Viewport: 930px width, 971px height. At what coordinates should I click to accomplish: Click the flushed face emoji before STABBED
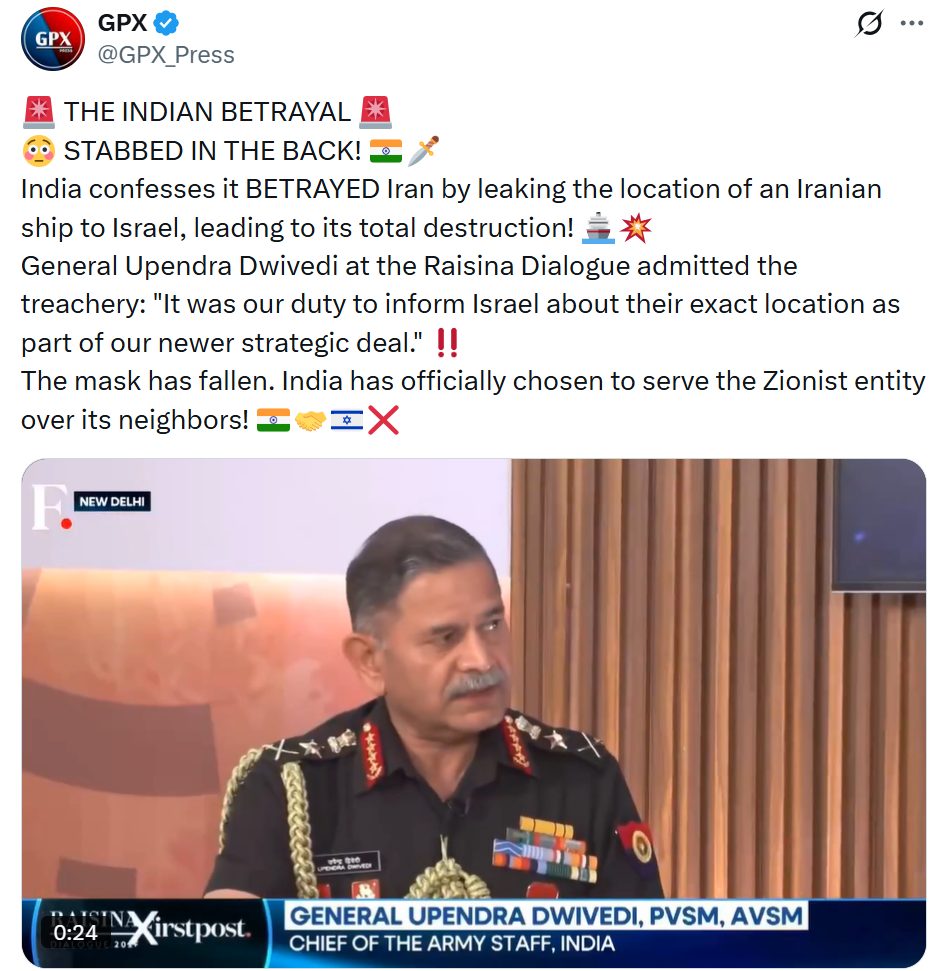38,151
